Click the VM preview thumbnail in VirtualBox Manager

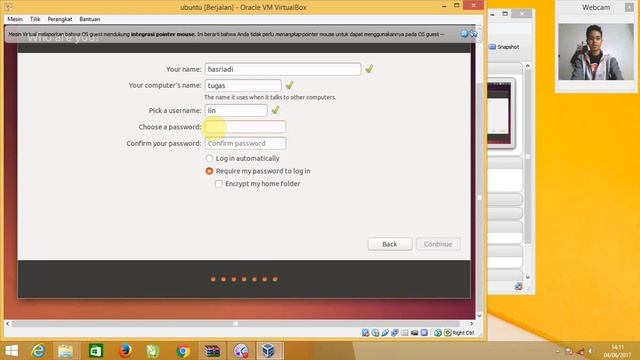499,113
